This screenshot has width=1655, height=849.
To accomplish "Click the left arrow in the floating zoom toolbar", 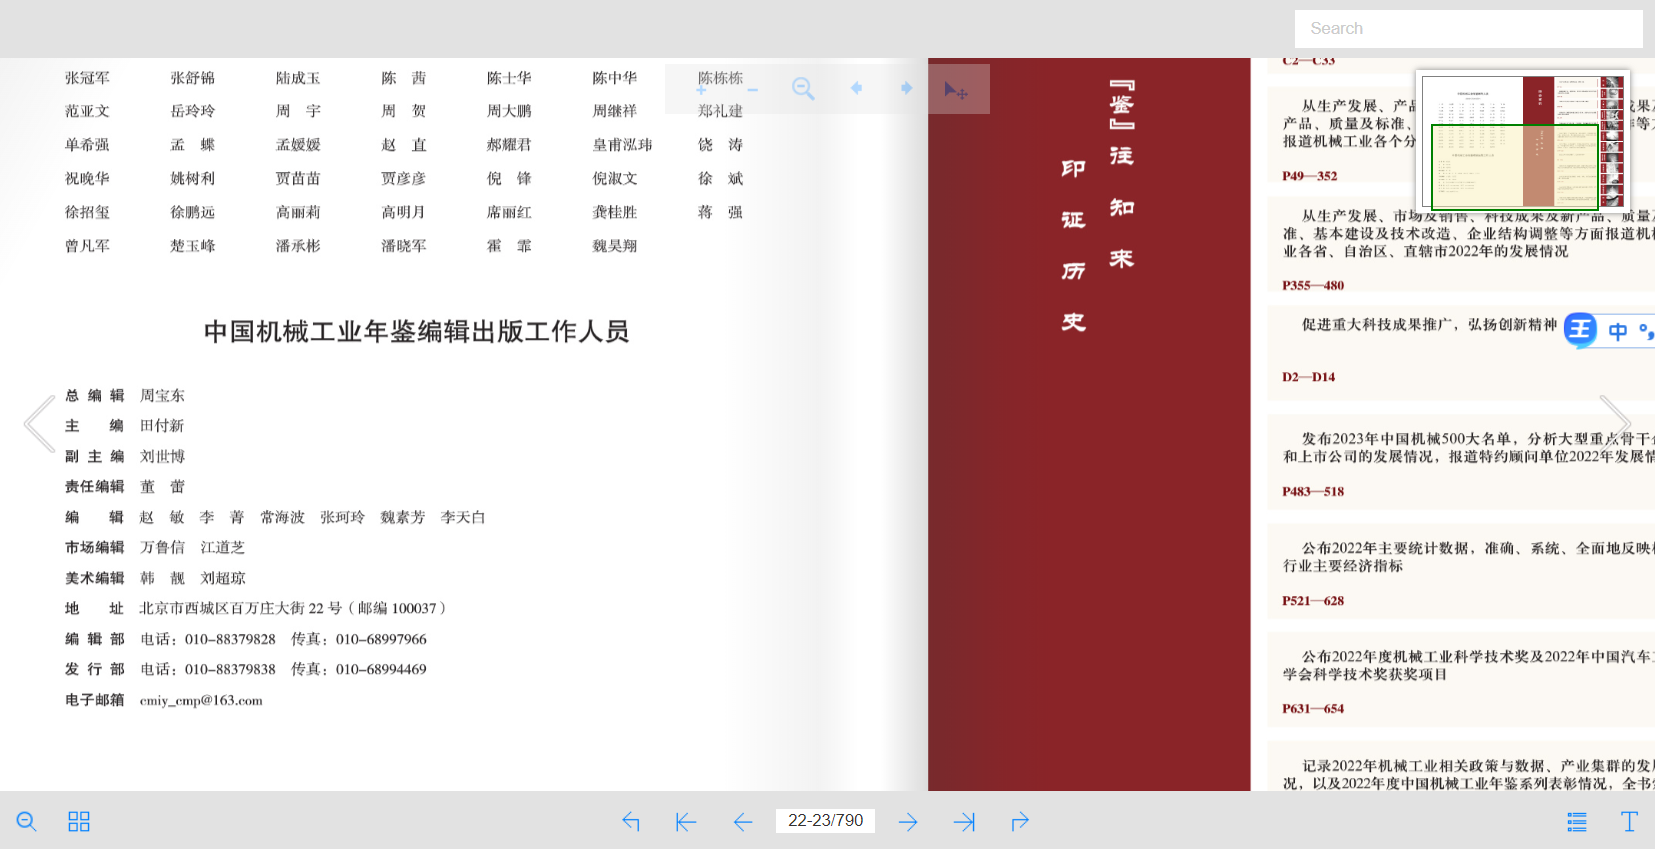I will (x=856, y=88).
